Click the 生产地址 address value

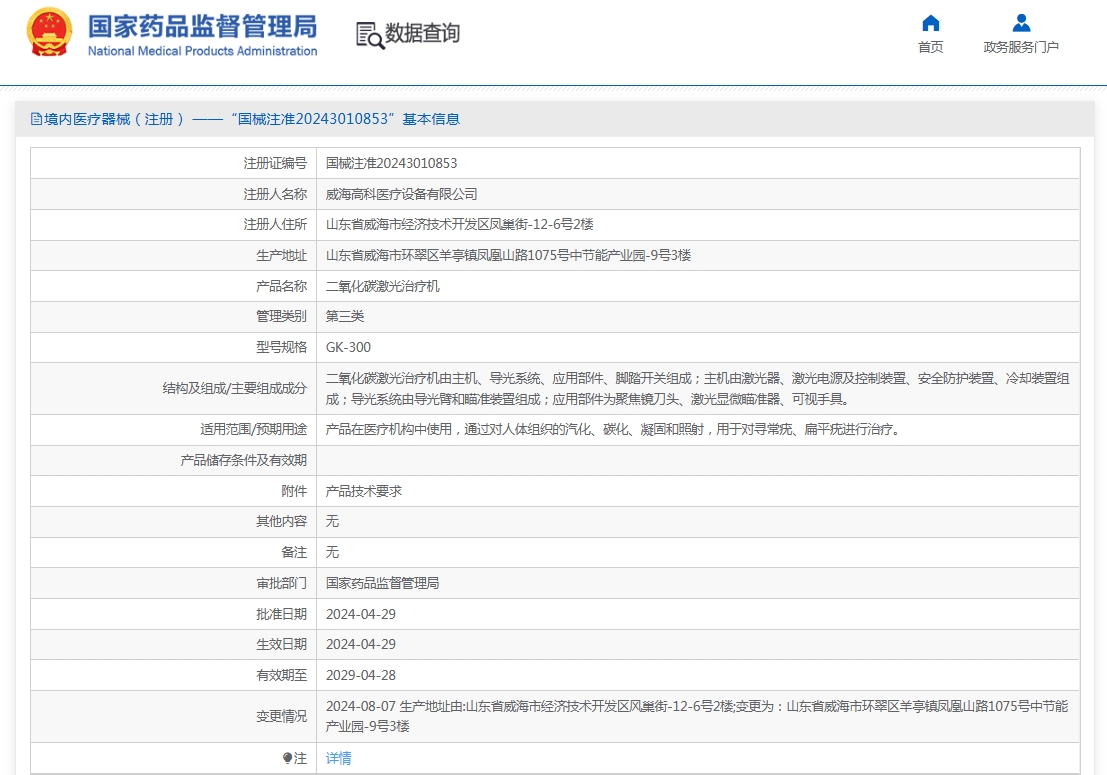(508, 256)
